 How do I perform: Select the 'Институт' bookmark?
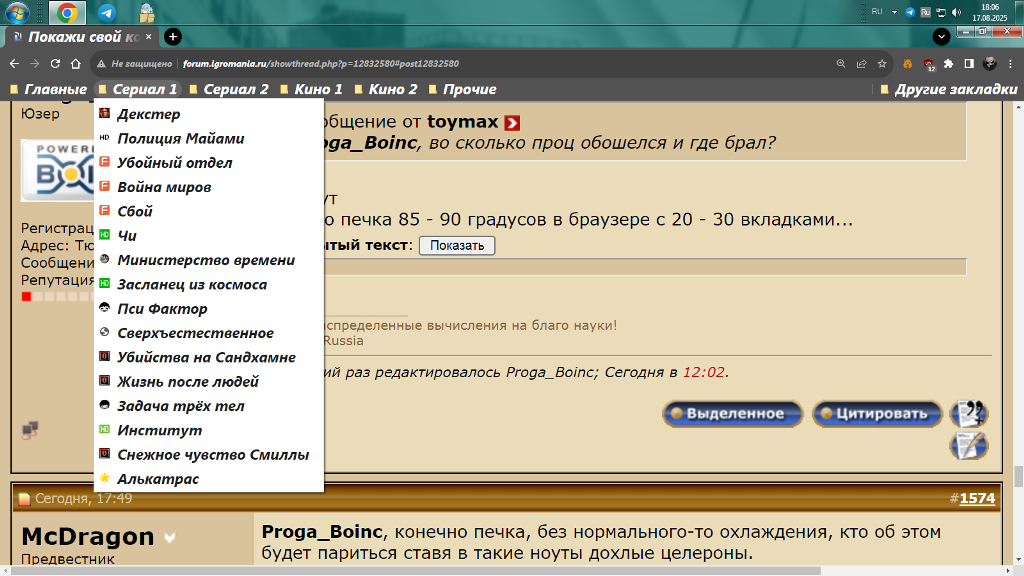pos(209,430)
